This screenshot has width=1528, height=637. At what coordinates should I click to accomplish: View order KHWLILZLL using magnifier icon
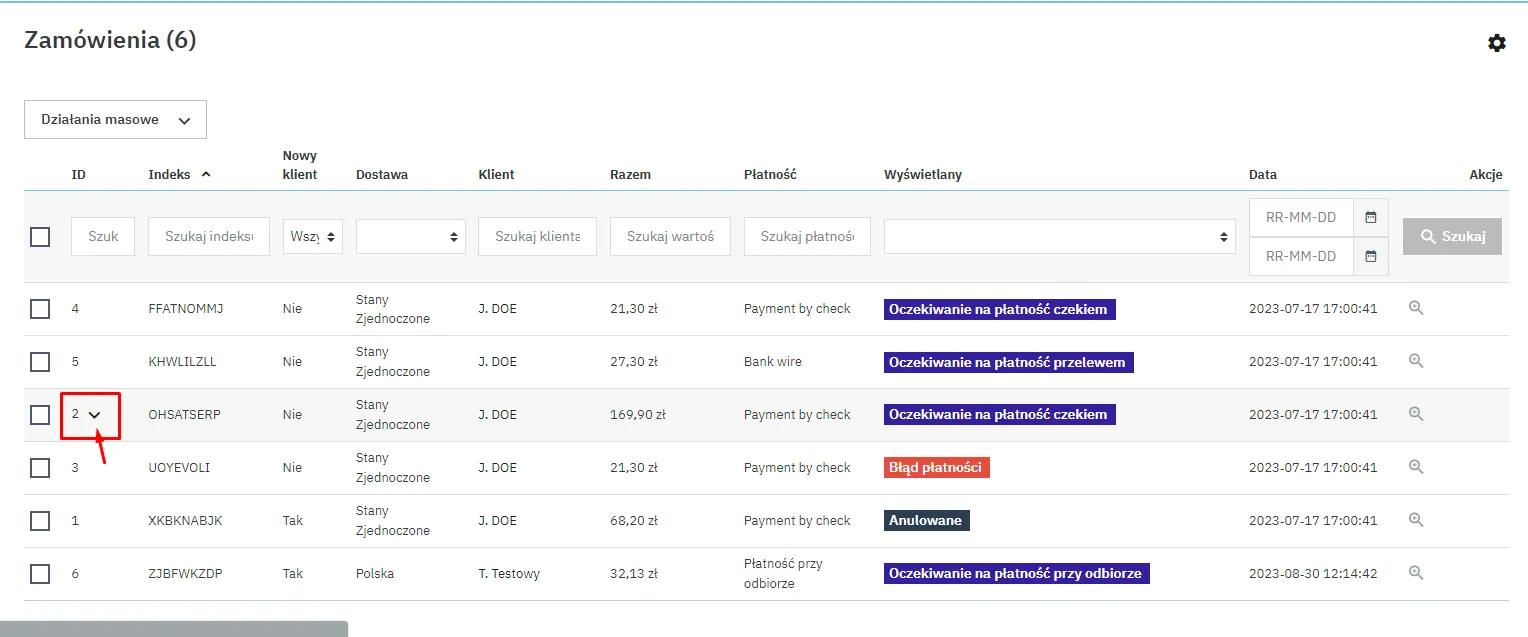point(1415,361)
